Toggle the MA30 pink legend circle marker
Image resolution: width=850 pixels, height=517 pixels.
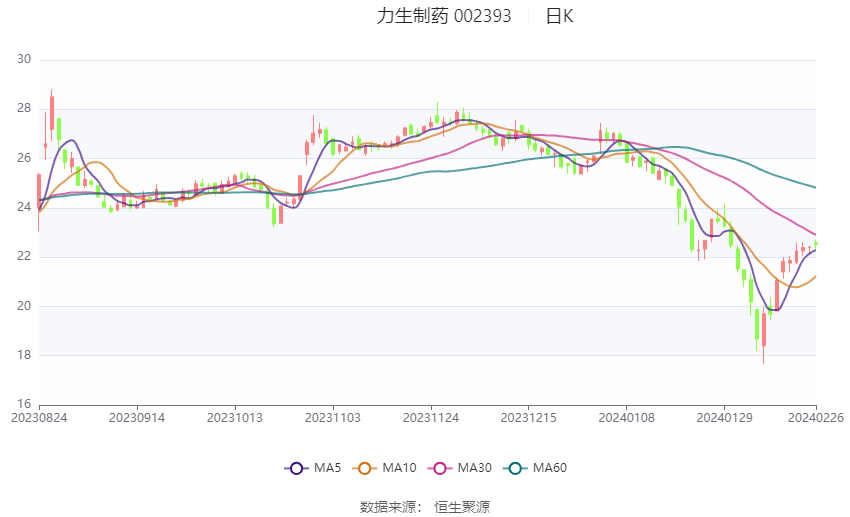coord(440,468)
